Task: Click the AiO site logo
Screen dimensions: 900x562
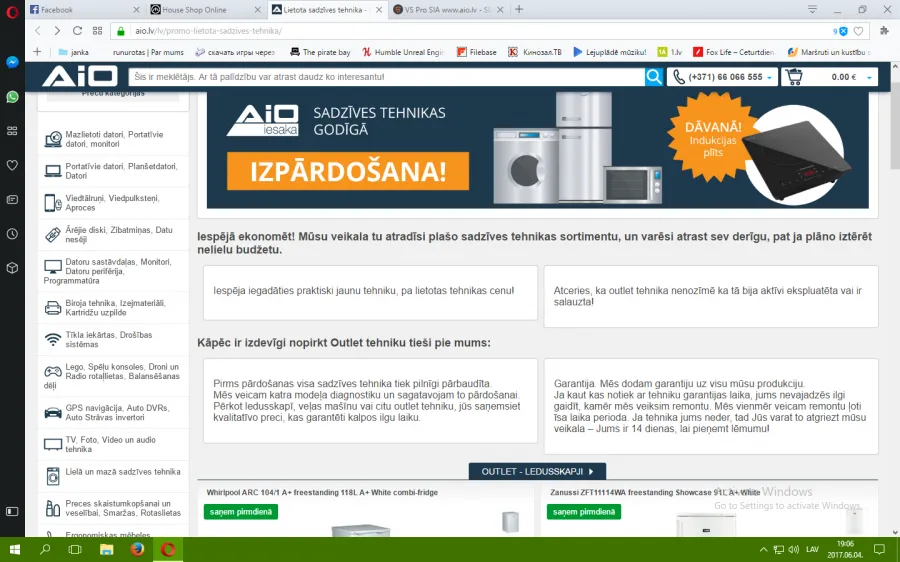Action: point(79,76)
